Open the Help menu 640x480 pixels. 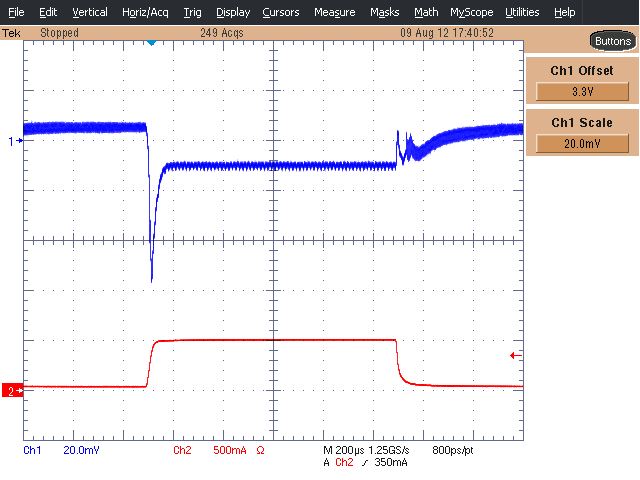click(564, 12)
